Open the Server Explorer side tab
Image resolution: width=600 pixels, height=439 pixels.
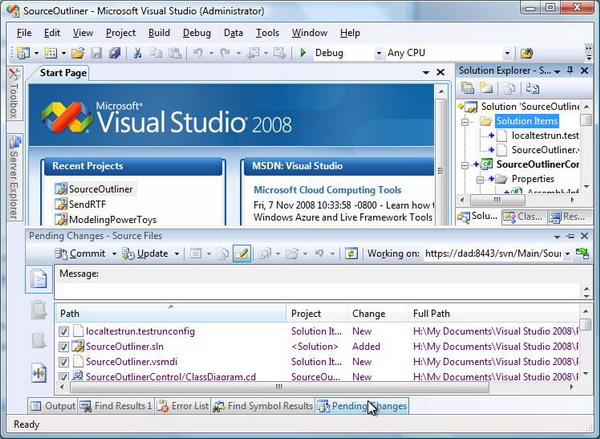(14, 178)
